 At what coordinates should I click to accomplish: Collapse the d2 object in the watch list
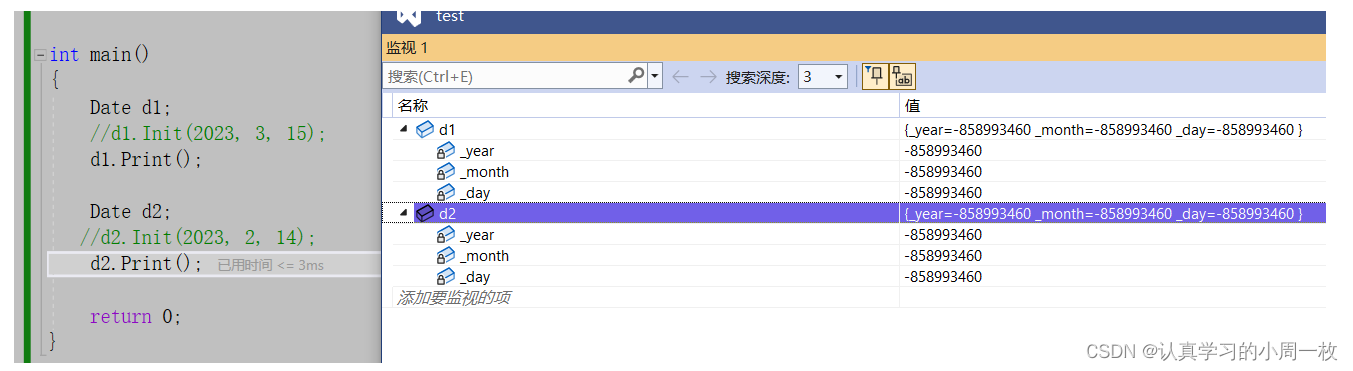404,213
